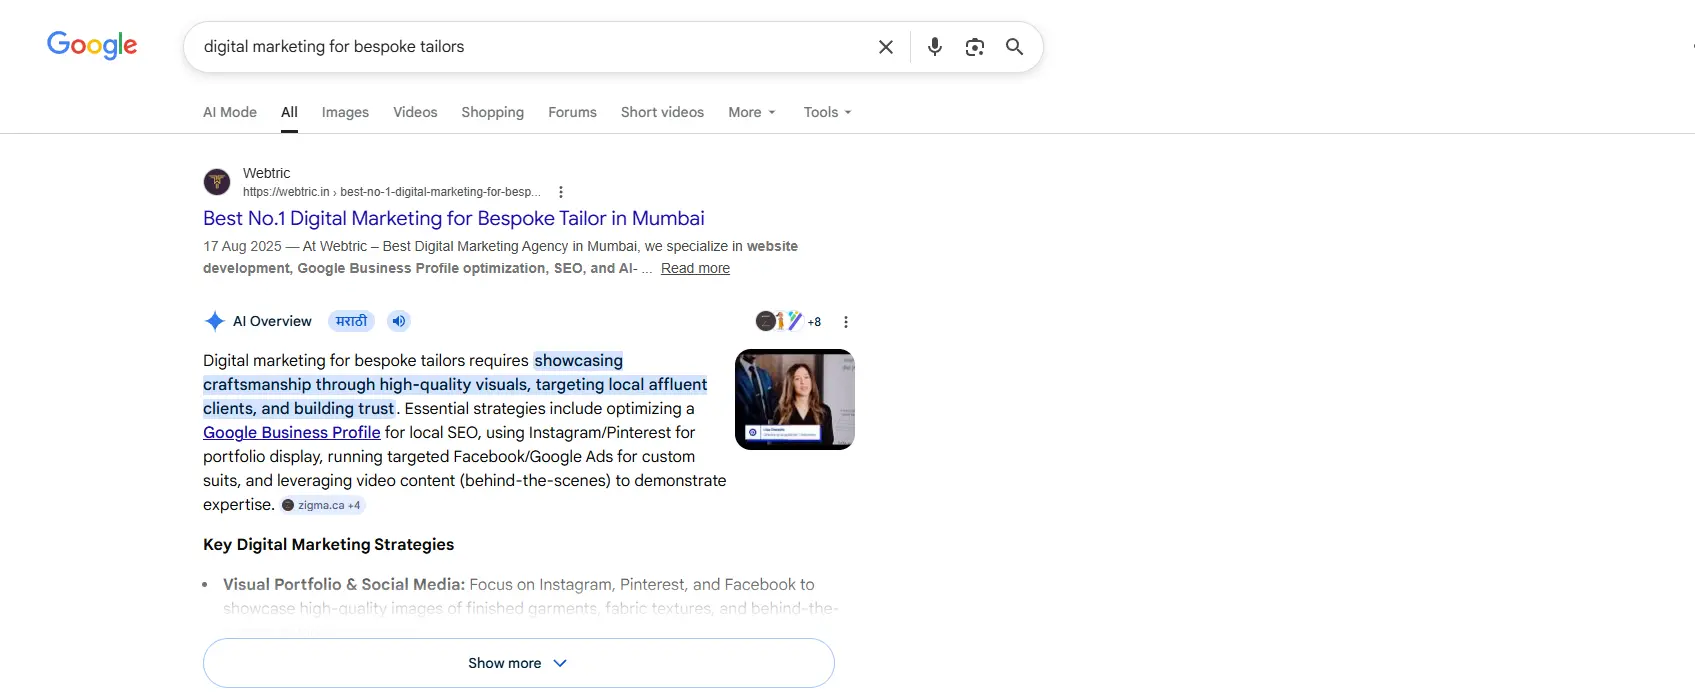Open the three-dot menu beside the Webtric URL
This screenshot has width=1695, height=693.
561,192
